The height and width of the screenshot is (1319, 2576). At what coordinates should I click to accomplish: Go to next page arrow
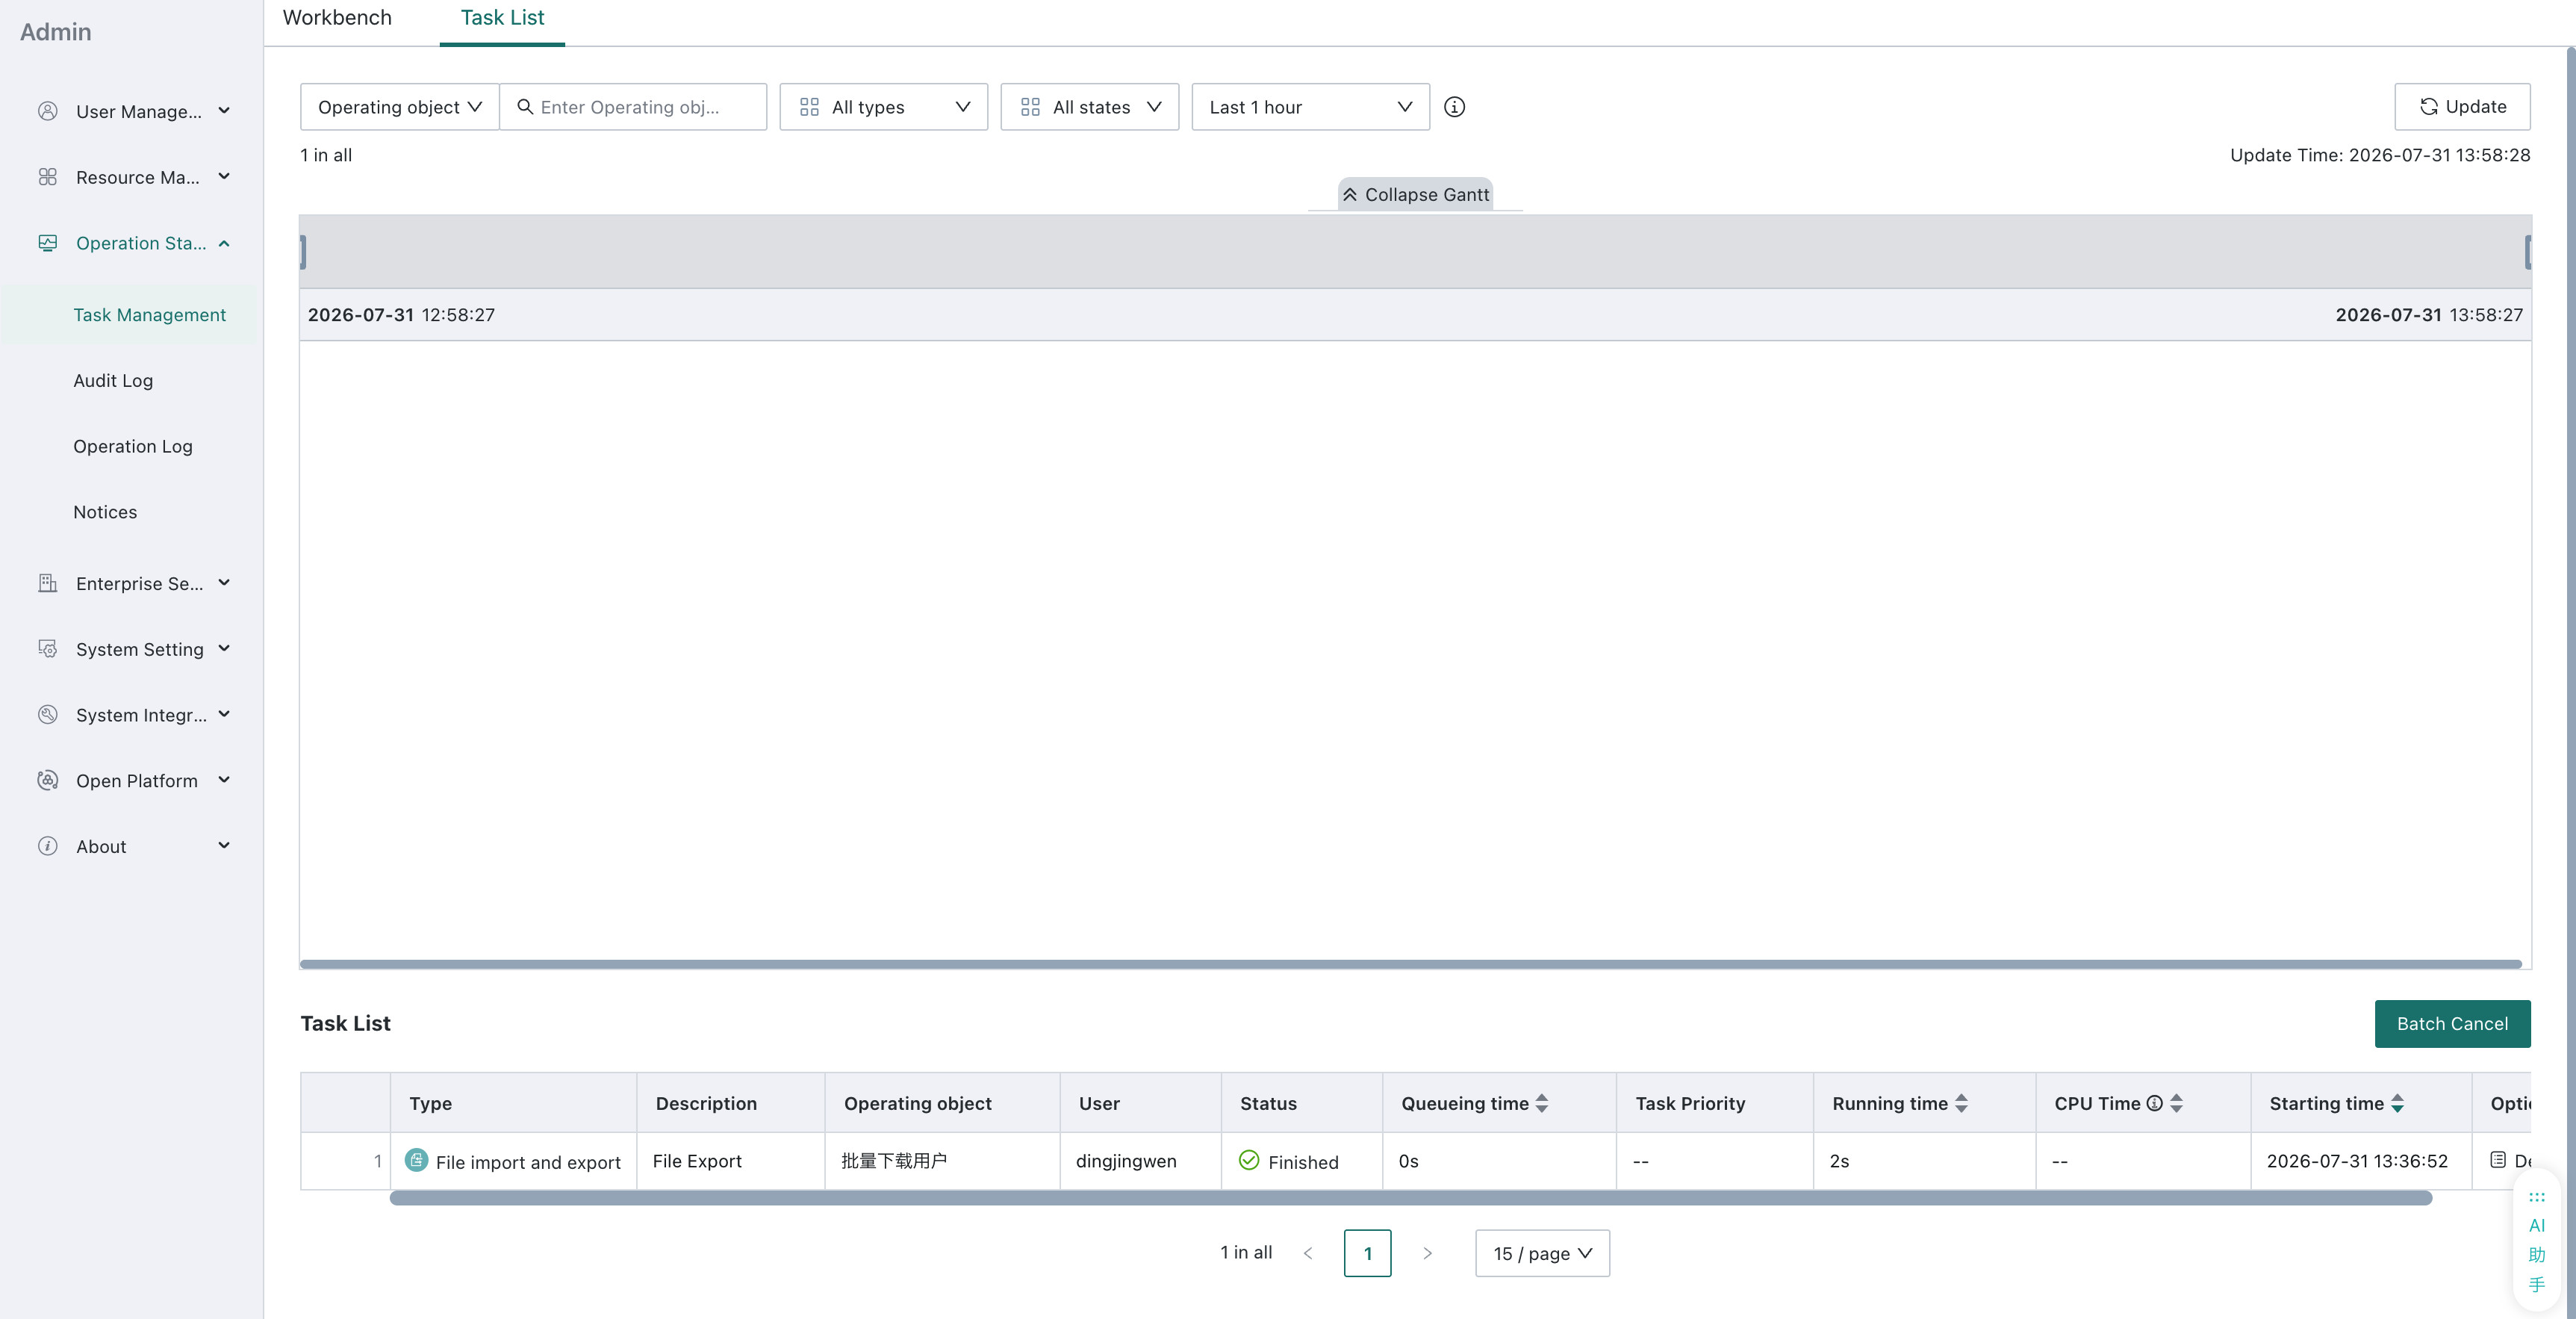tap(1427, 1253)
